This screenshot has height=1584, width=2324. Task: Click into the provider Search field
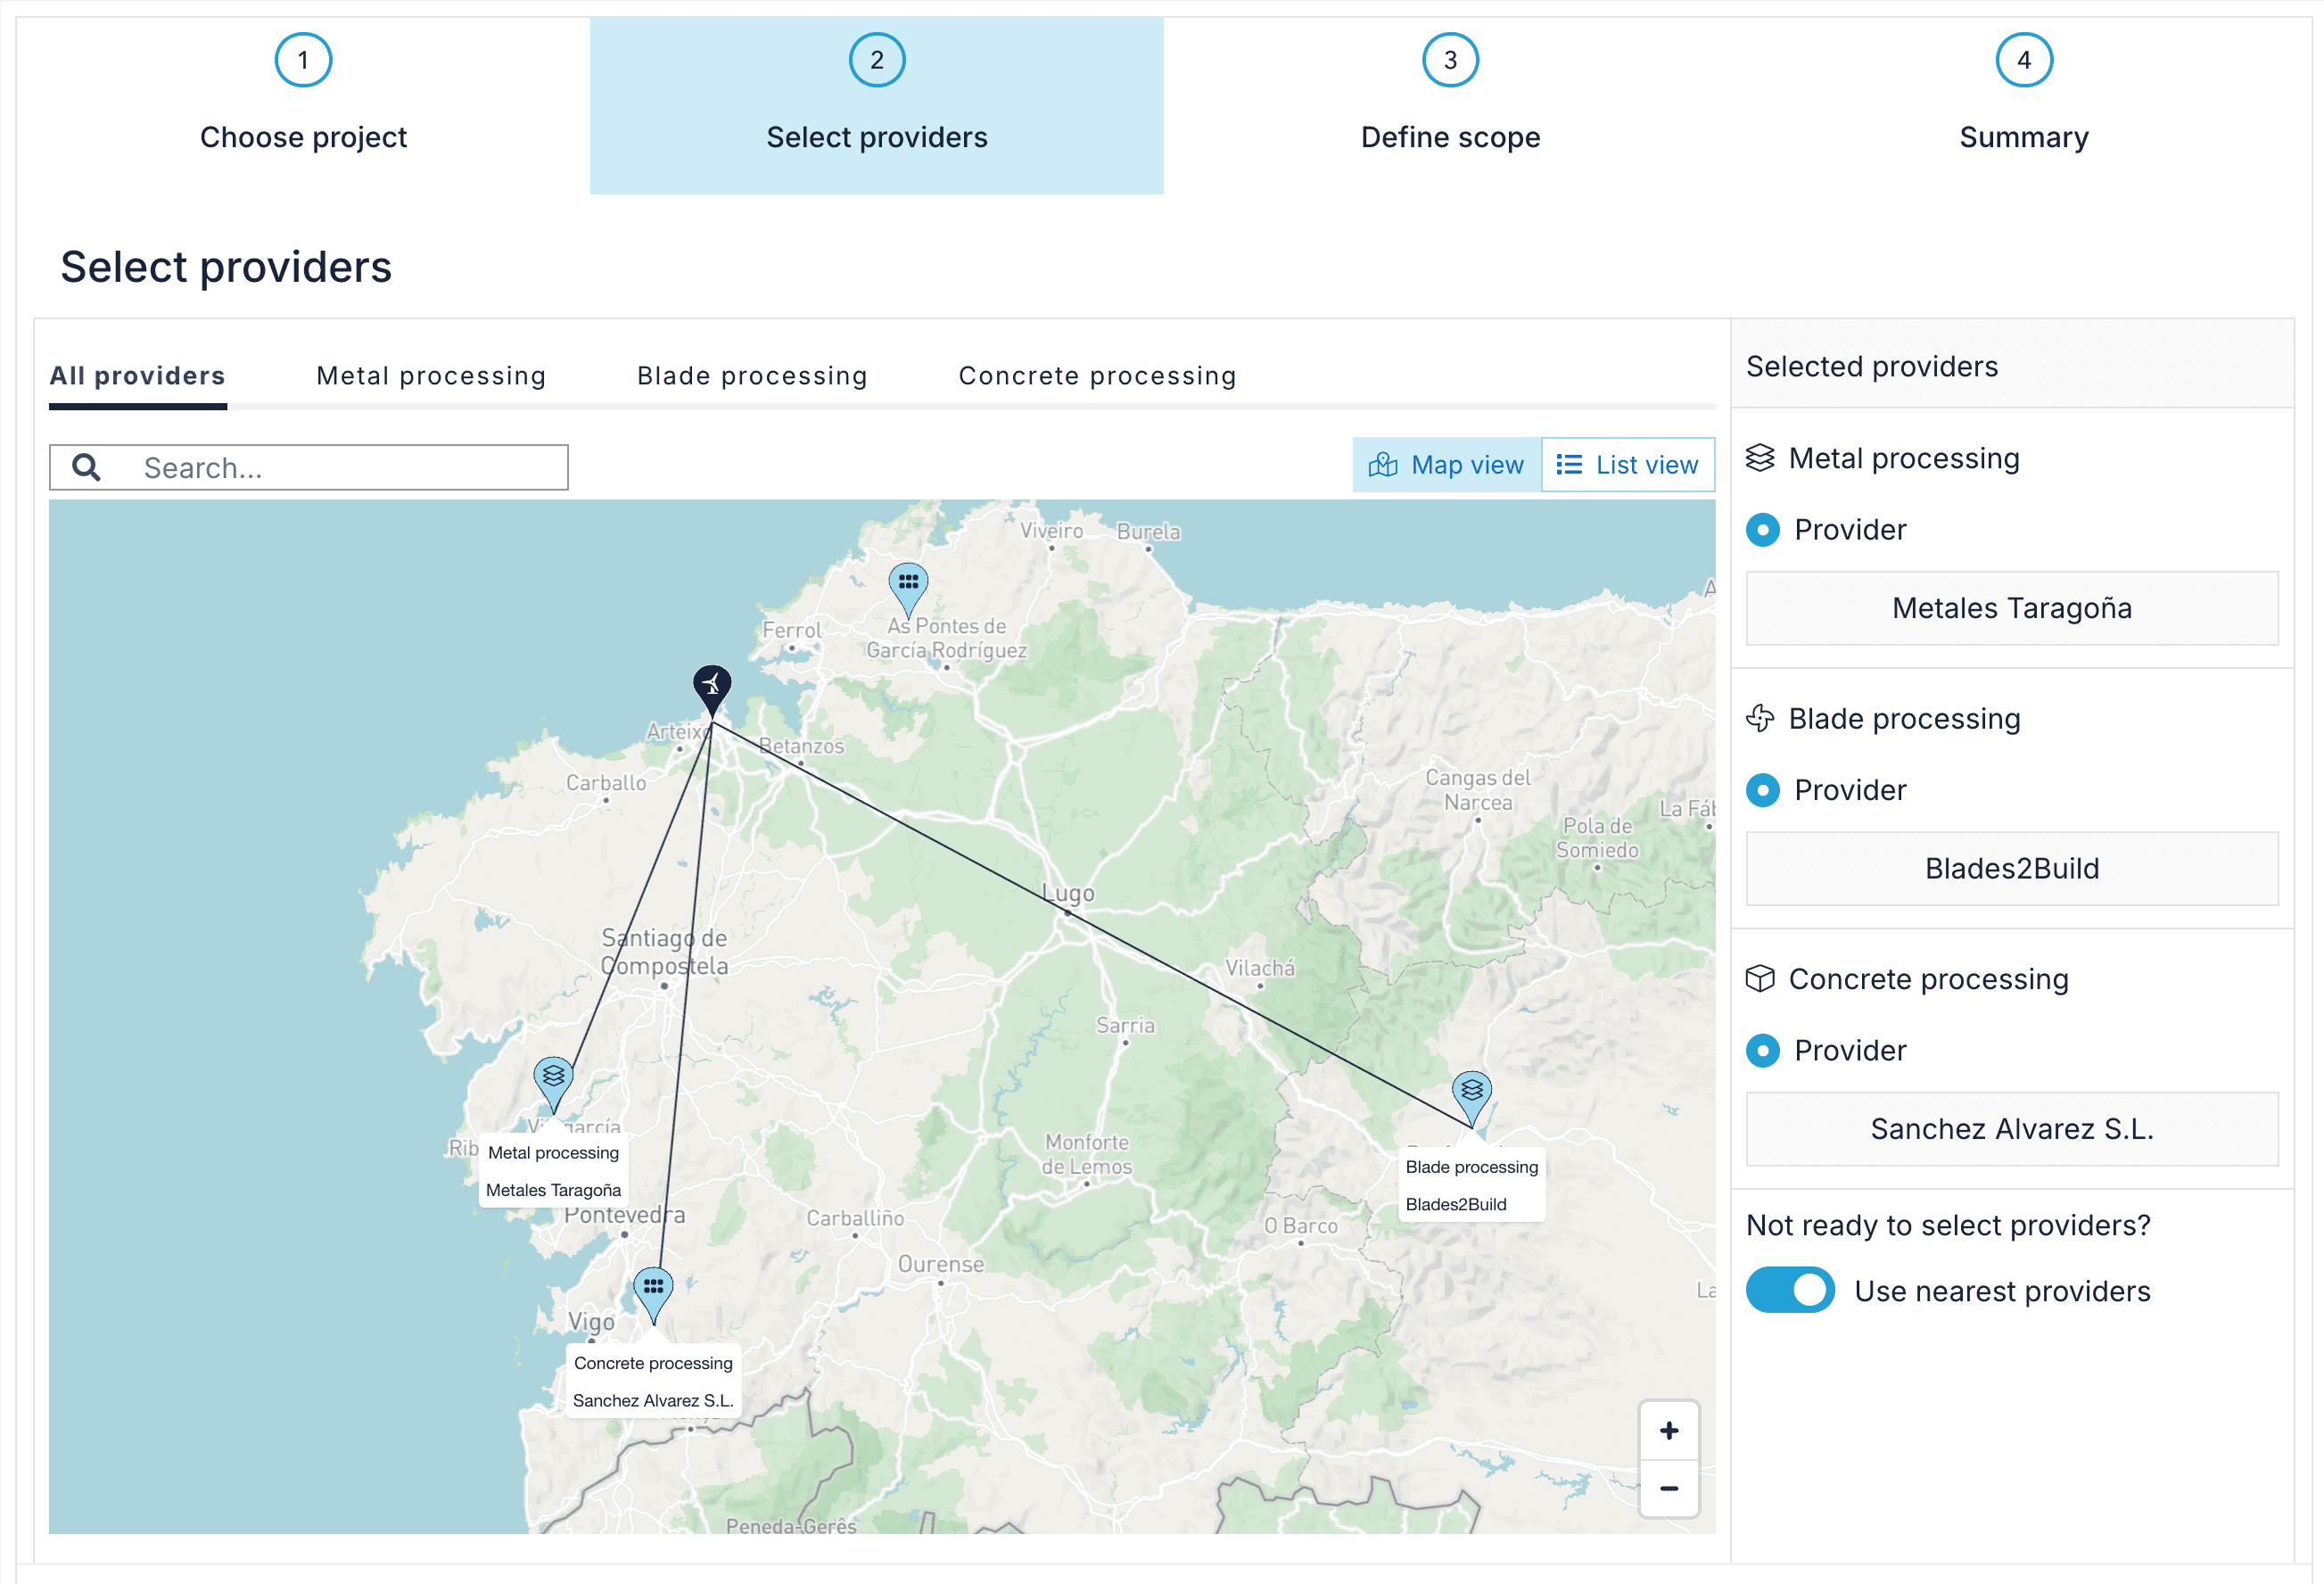(340, 468)
